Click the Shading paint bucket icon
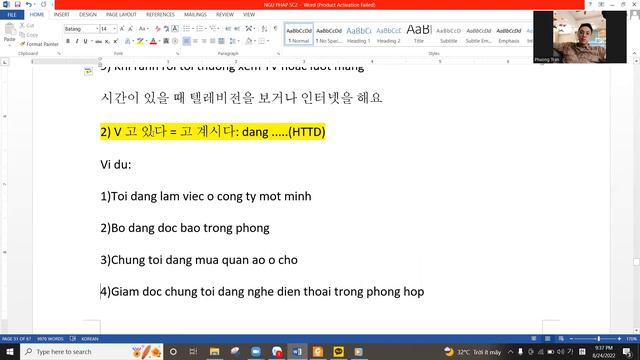640x360 pixels. click(249, 41)
